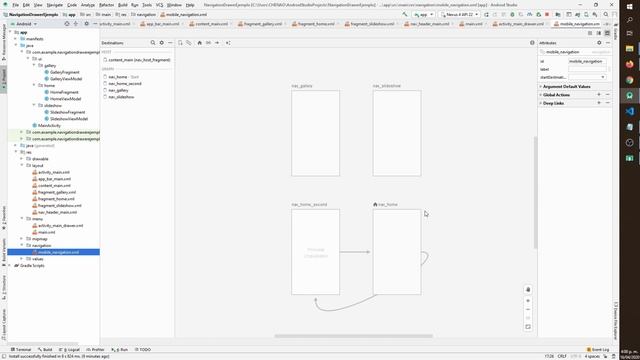Click the Add Action arrow icon
This screenshot has height=360, width=640.
[217, 43]
